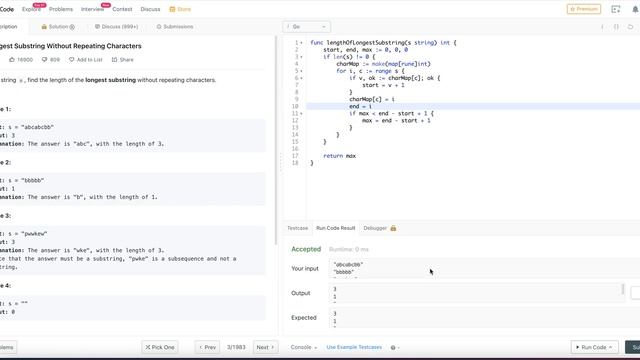Click Use Example Testcases link
Viewport: 640px width, 360px height.
pyautogui.click(x=354, y=347)
